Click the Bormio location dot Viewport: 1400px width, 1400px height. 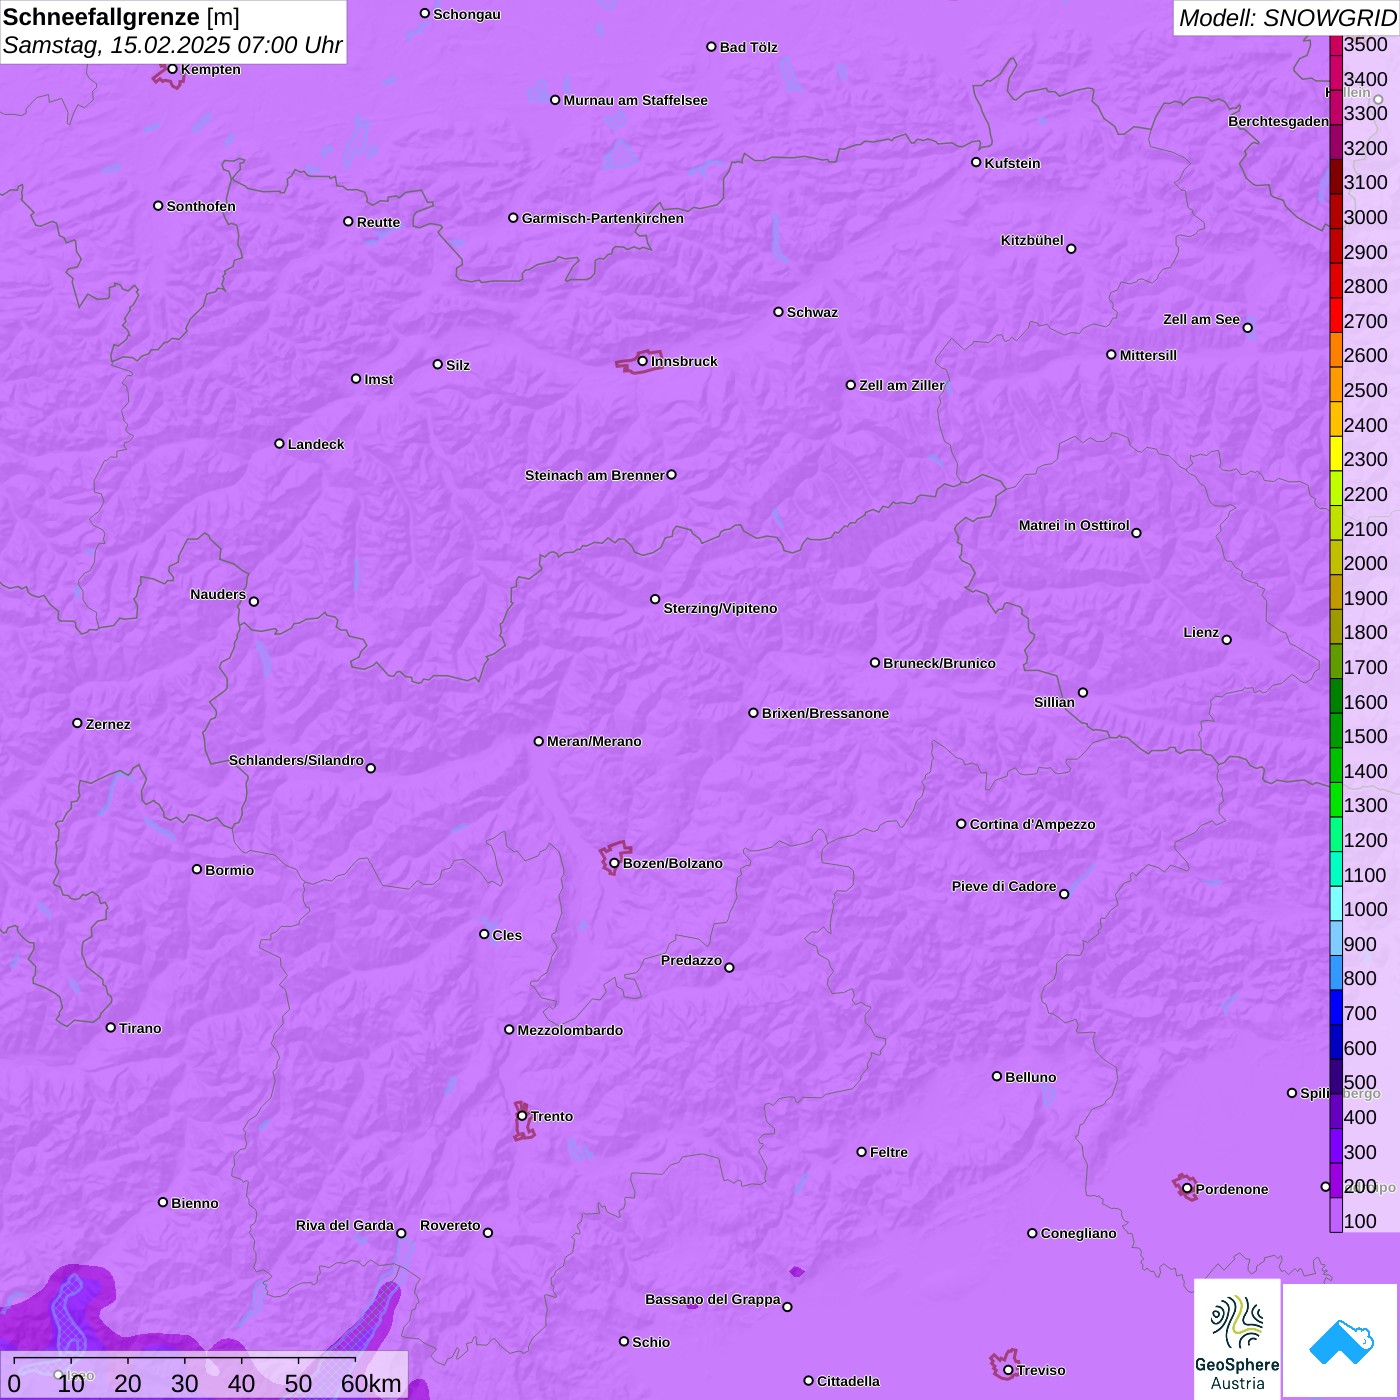(197, 869)
